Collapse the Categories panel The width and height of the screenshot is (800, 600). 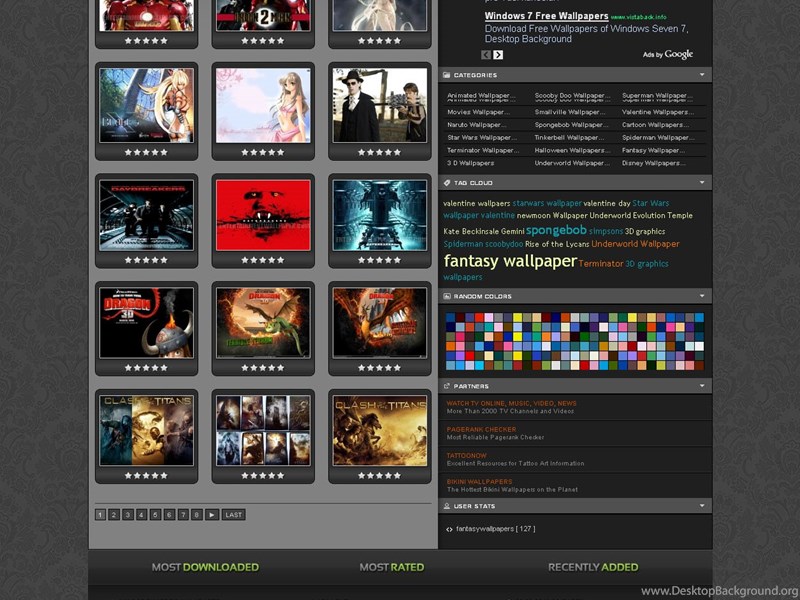(x=702, y=75)
